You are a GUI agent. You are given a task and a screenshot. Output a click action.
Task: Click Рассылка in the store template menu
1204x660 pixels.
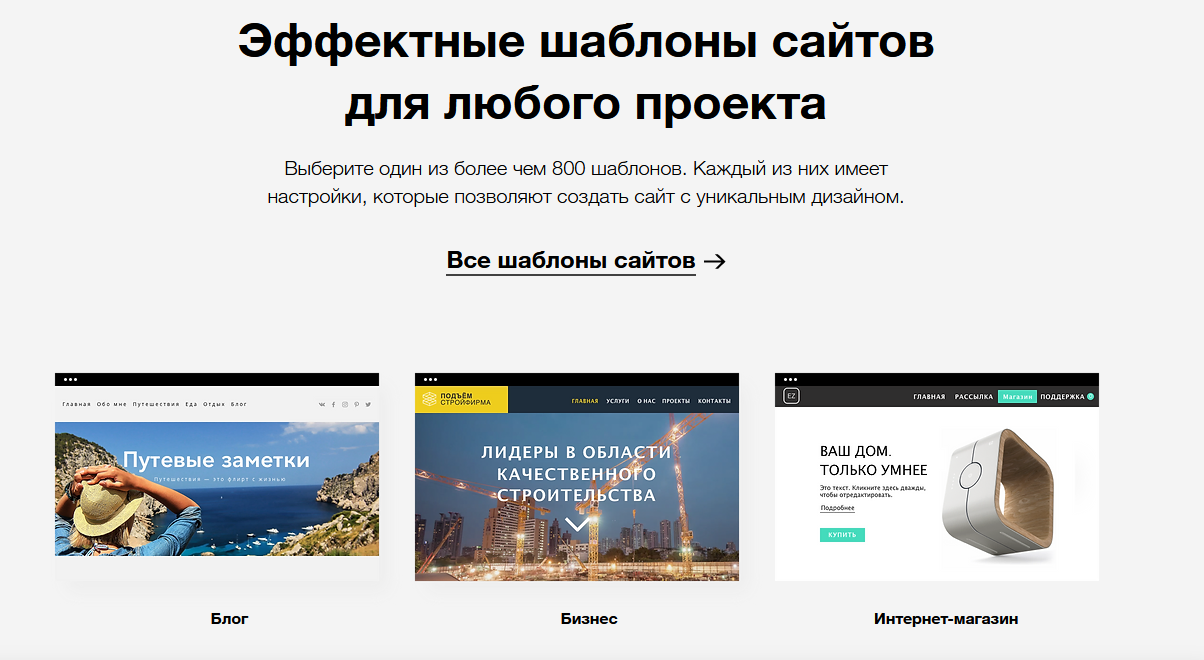(974, 397)
